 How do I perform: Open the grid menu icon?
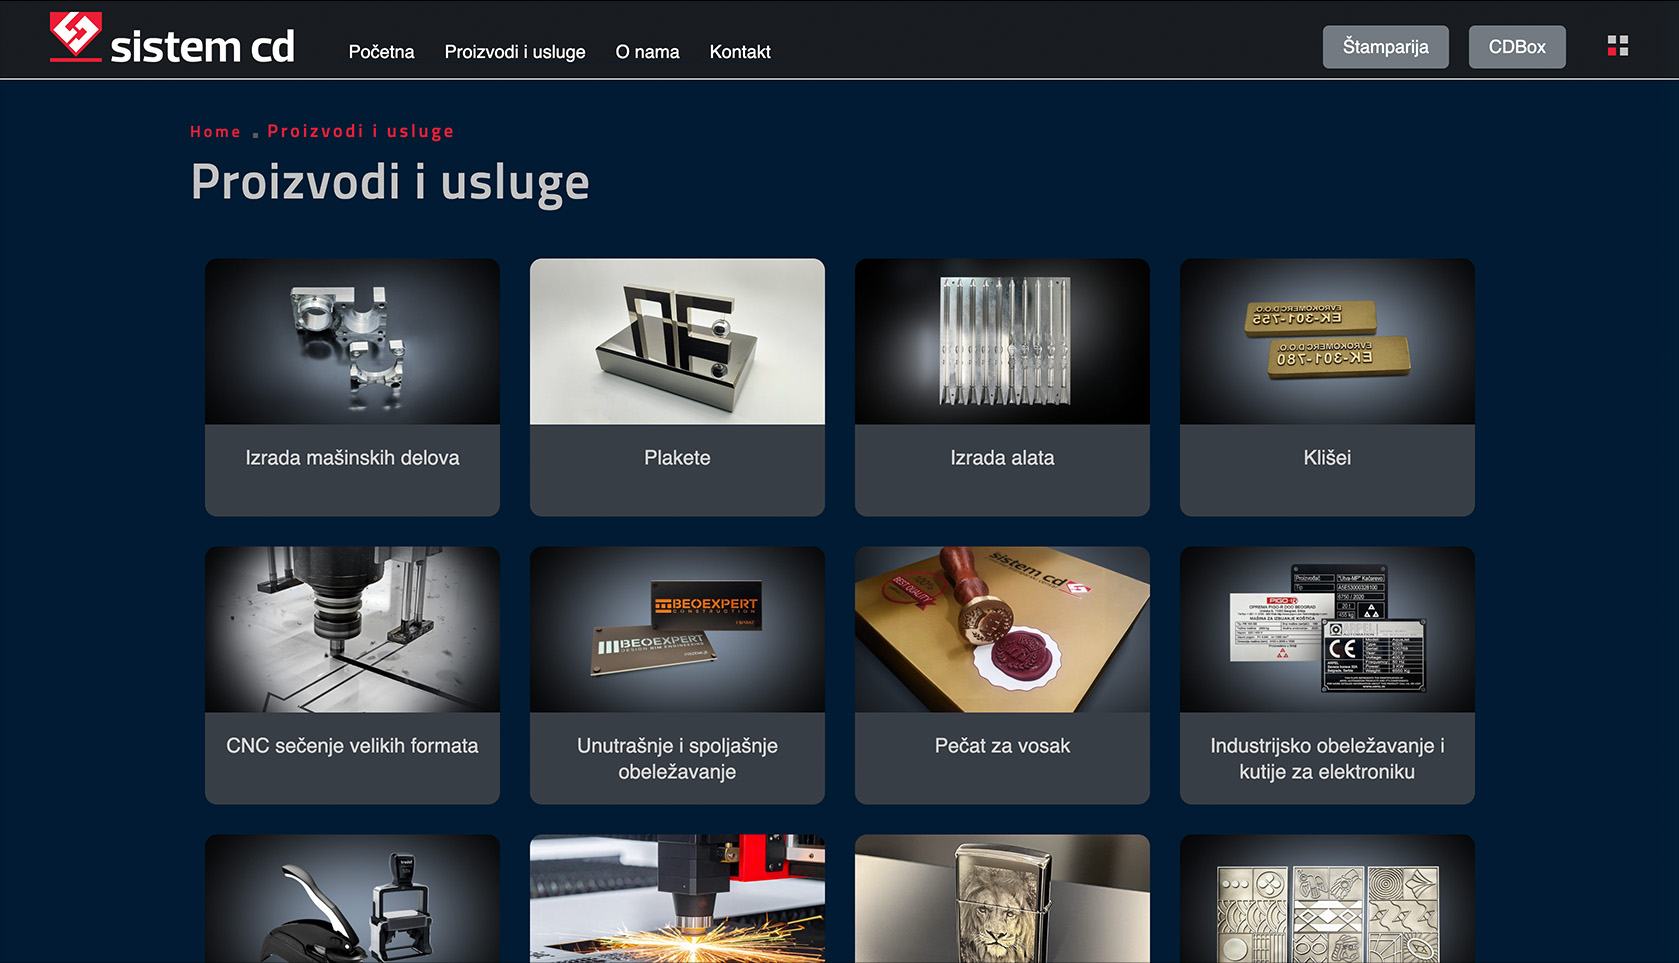[x=1617, y=46]
